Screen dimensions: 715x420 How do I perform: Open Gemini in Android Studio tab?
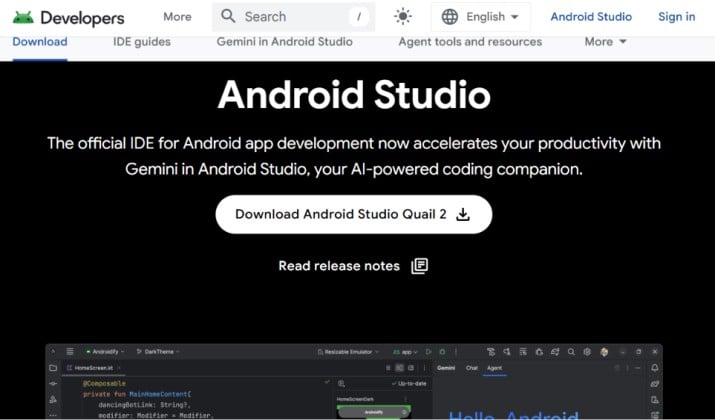[285, 41]
